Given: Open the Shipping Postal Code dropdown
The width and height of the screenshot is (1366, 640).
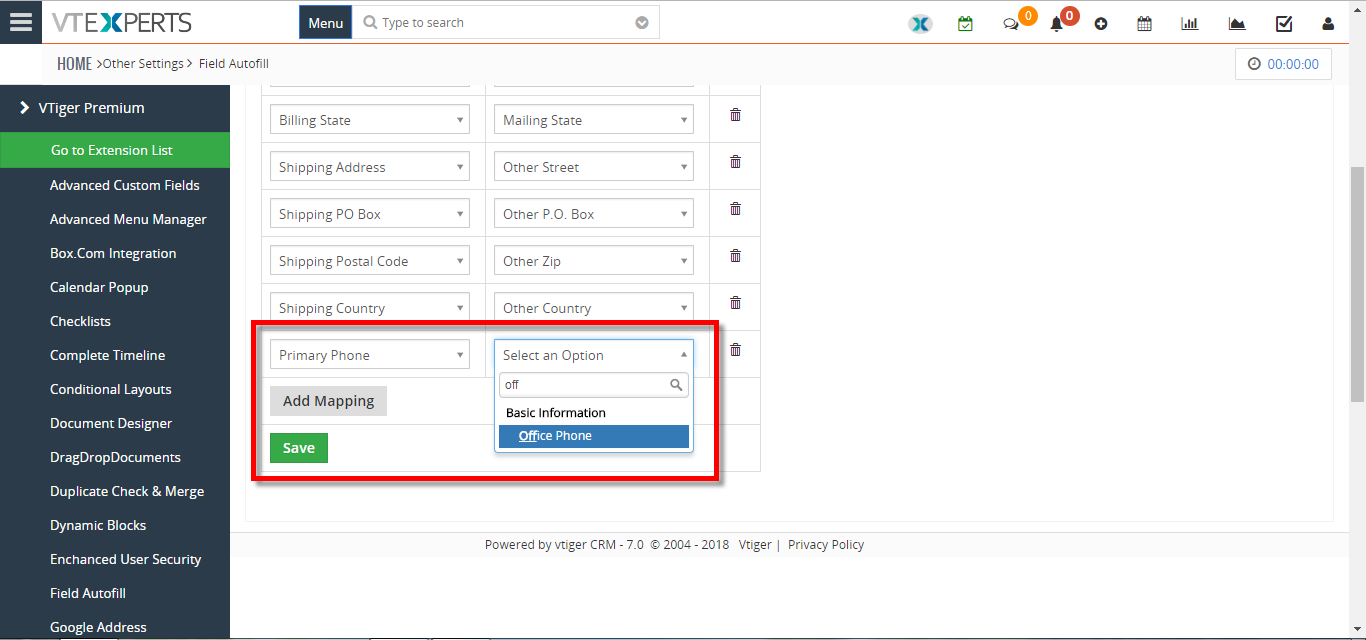Looking at the screenshot, I should pos(370,261).
